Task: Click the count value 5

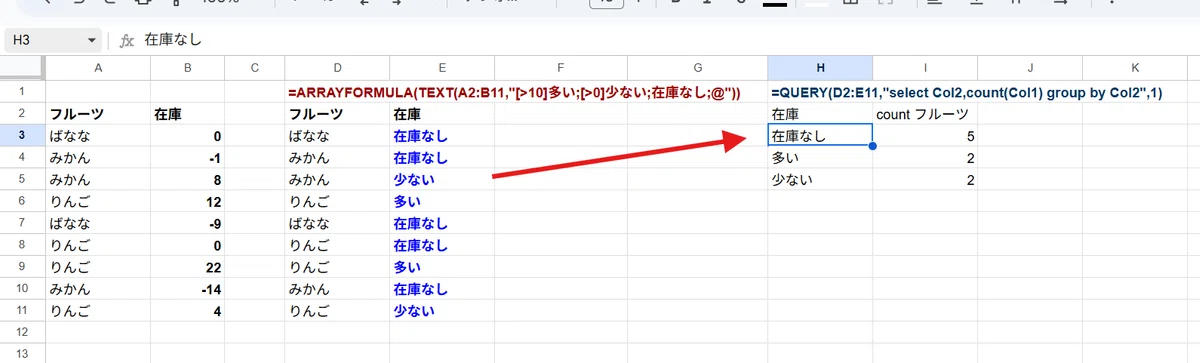Action: click(x=925, y=136)
